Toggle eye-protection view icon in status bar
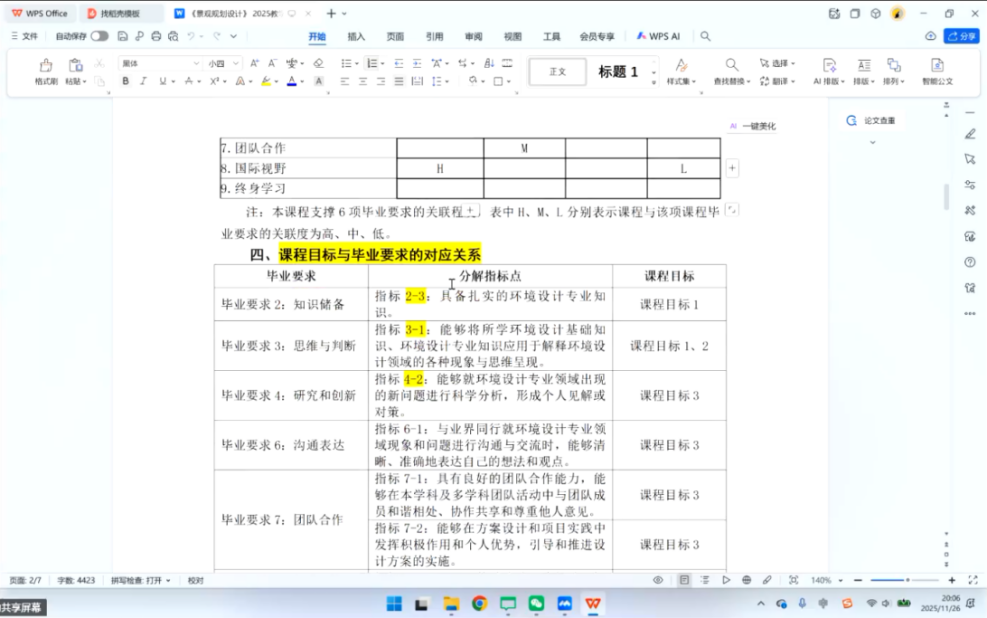Viewport: 987px width, 618px height. 658,580
